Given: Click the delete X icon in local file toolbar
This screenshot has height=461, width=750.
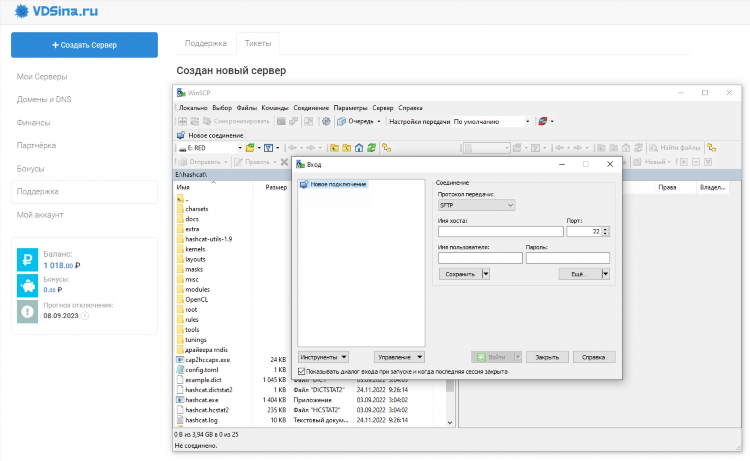Looking at the screenshot, I should 284,162.
